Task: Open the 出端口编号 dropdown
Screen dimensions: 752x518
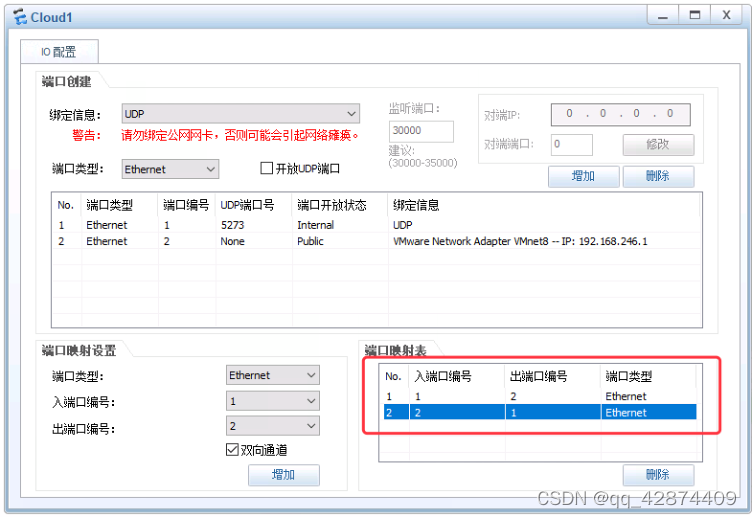Action: coord(272,426)
